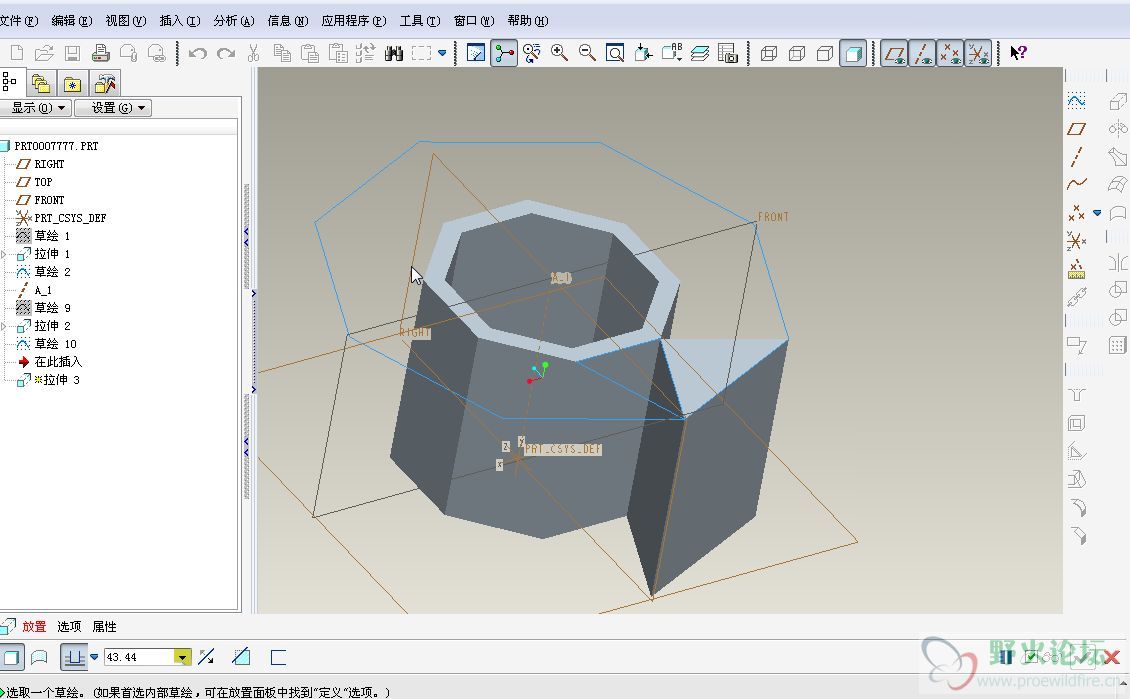Undo the last action
This screenshot has width=1130, height=699.
[x=197, y=53]
